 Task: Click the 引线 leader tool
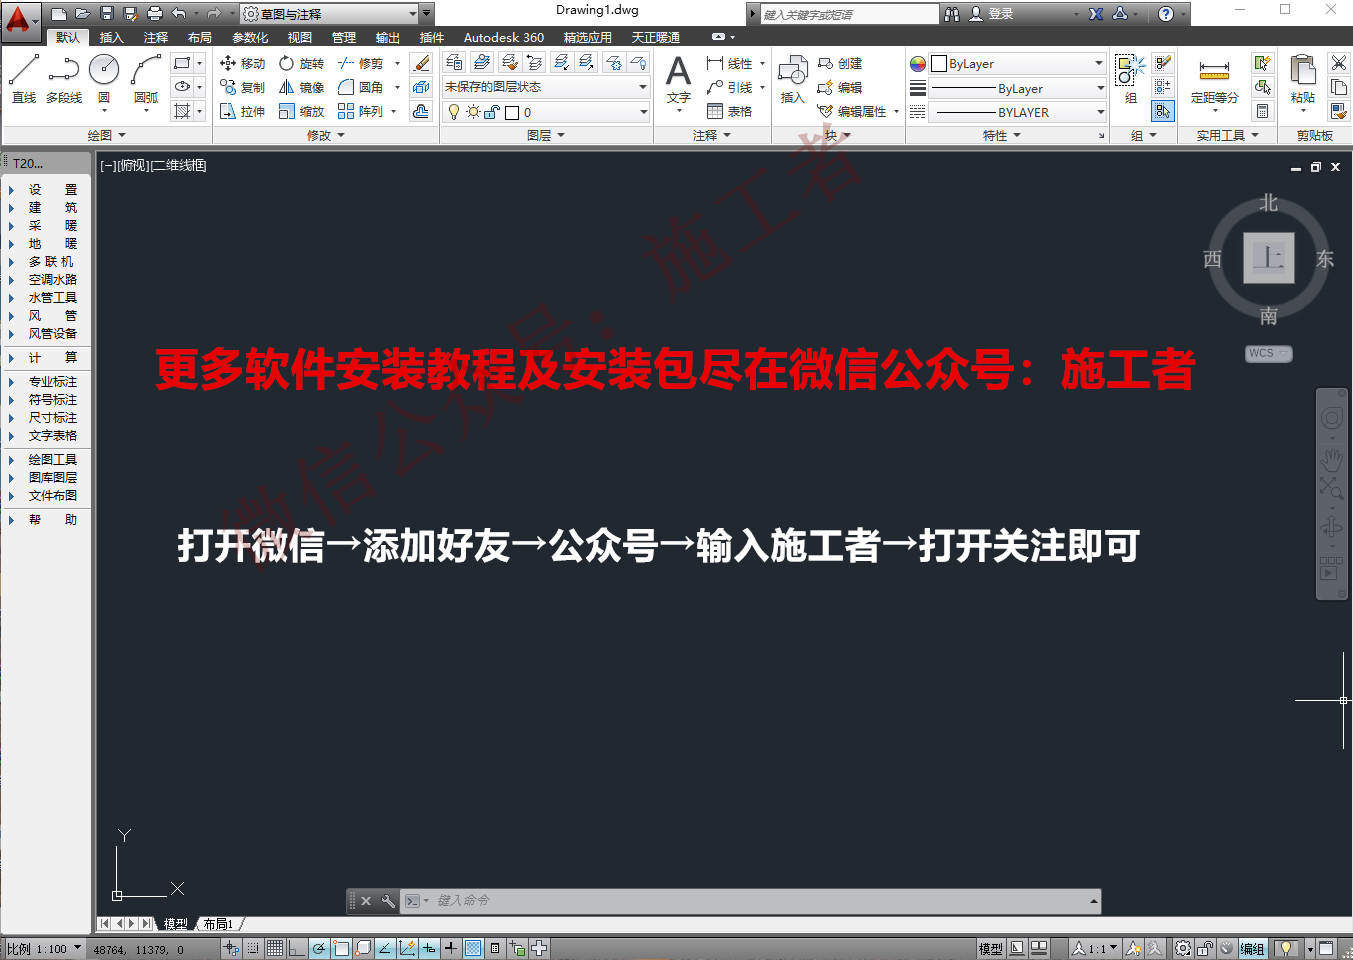click(x=729, y=87)
